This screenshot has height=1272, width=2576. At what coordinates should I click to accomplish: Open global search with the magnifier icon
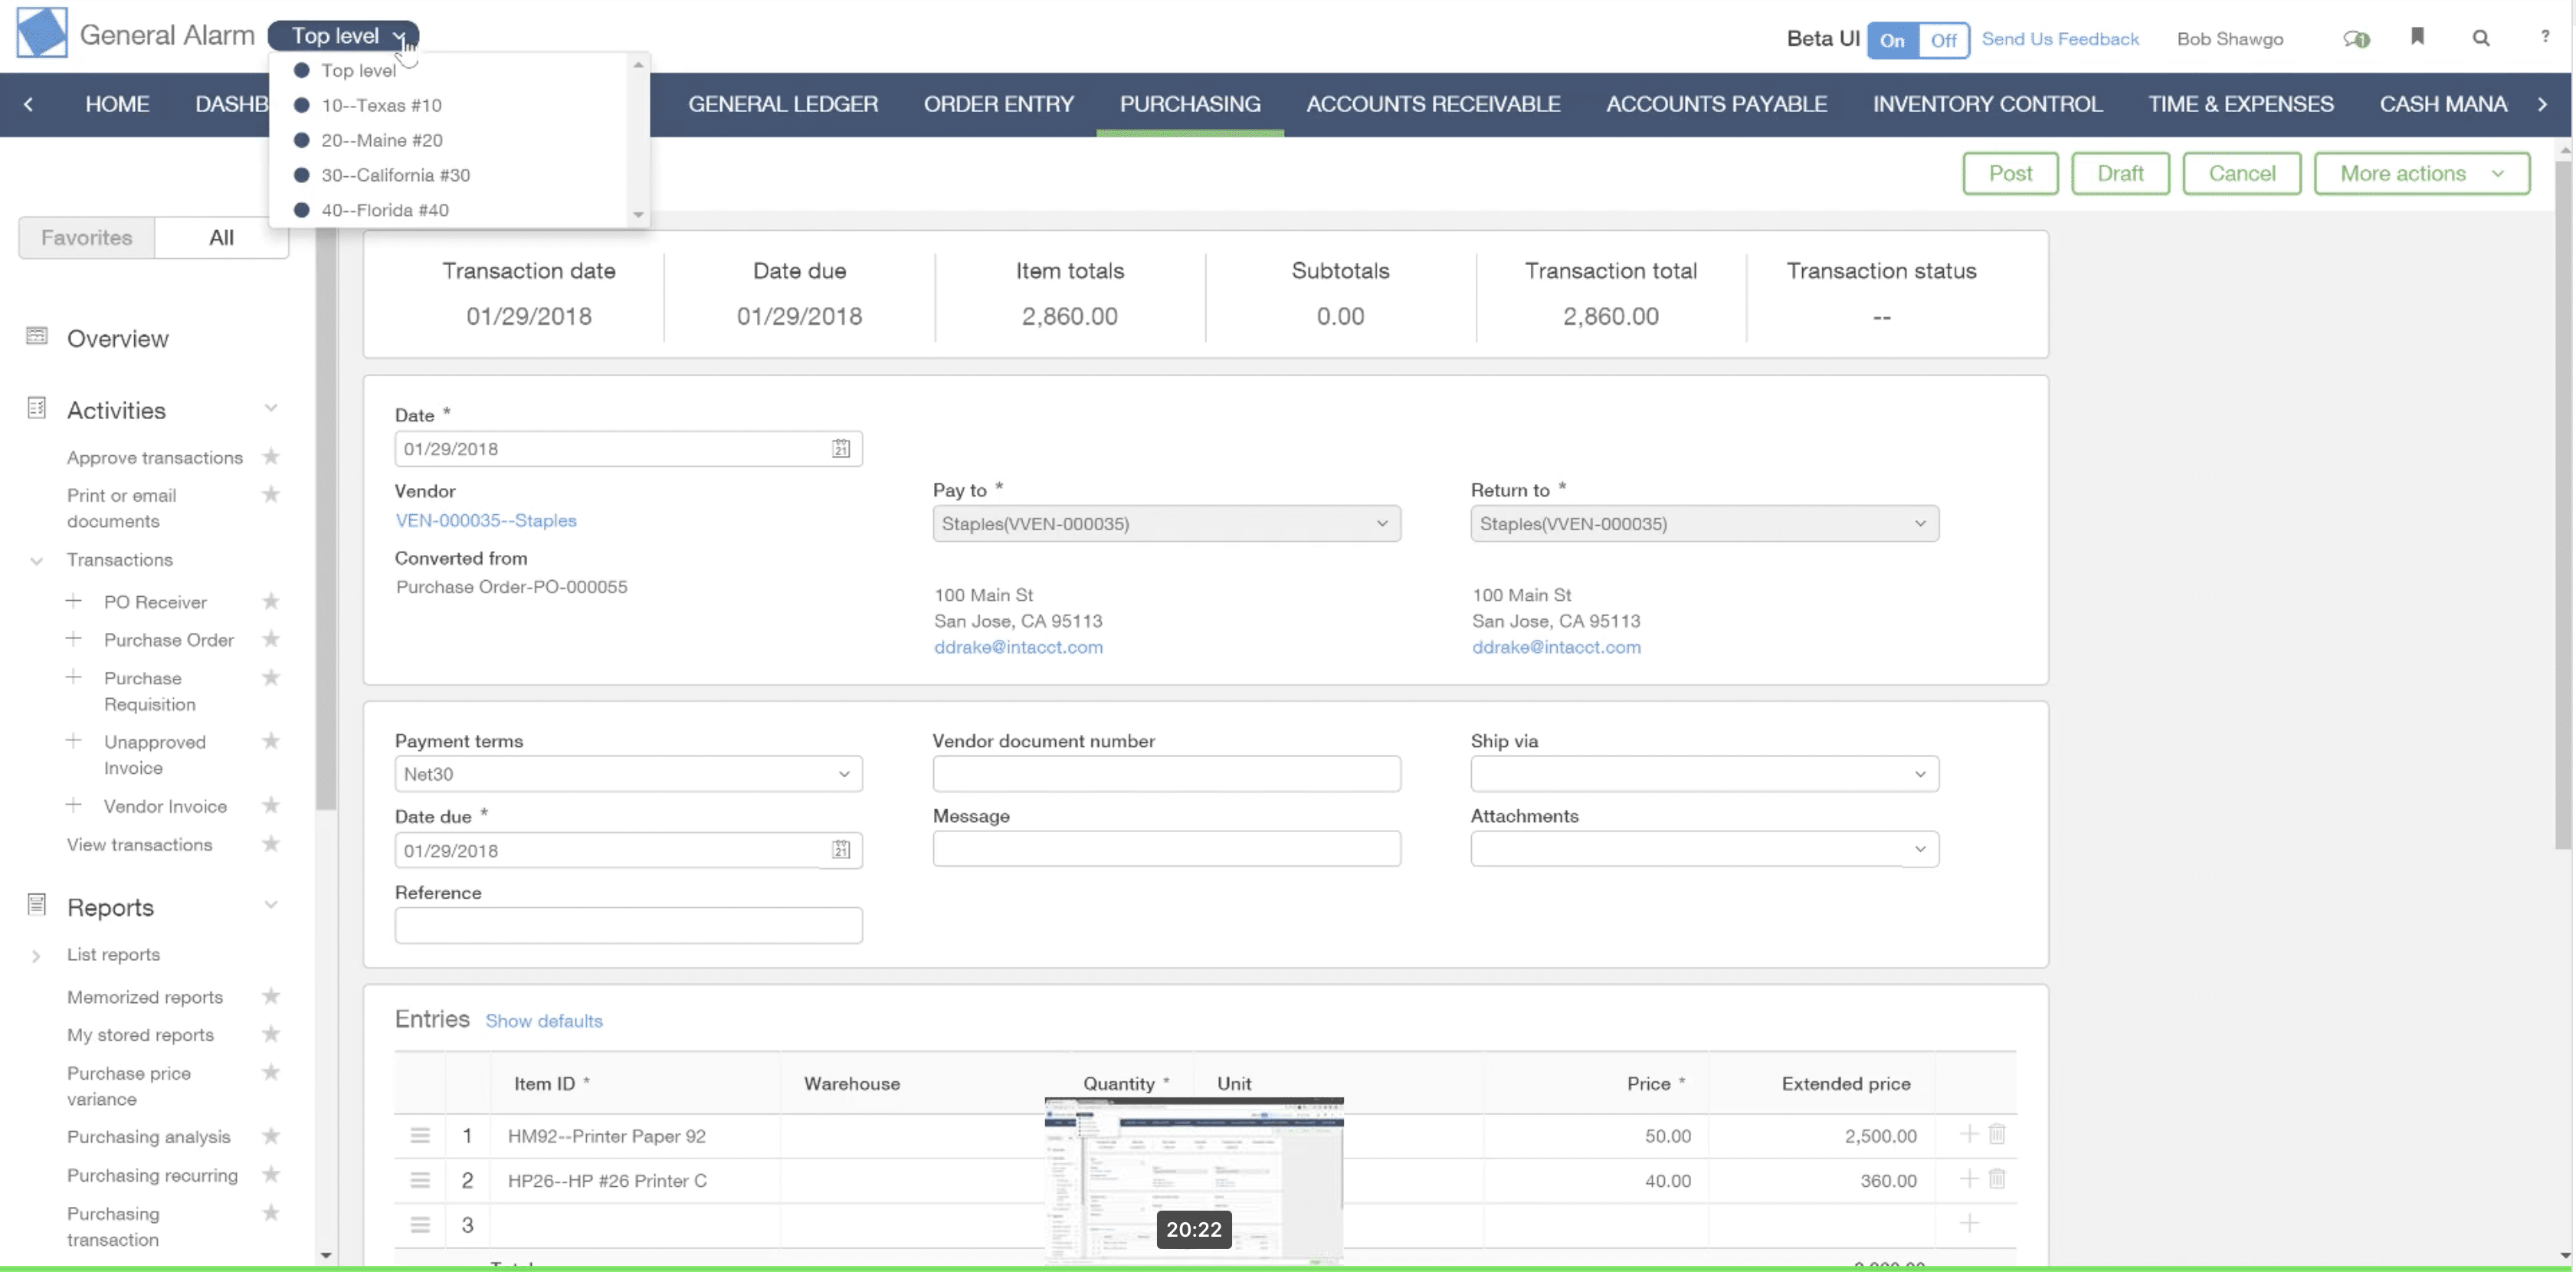coord(2481,38)
